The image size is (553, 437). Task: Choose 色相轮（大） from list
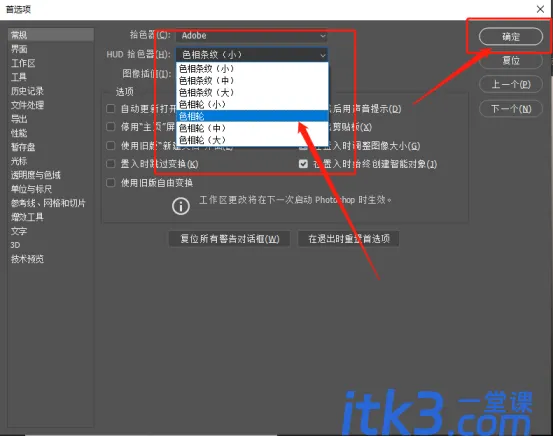click(252, 140)
